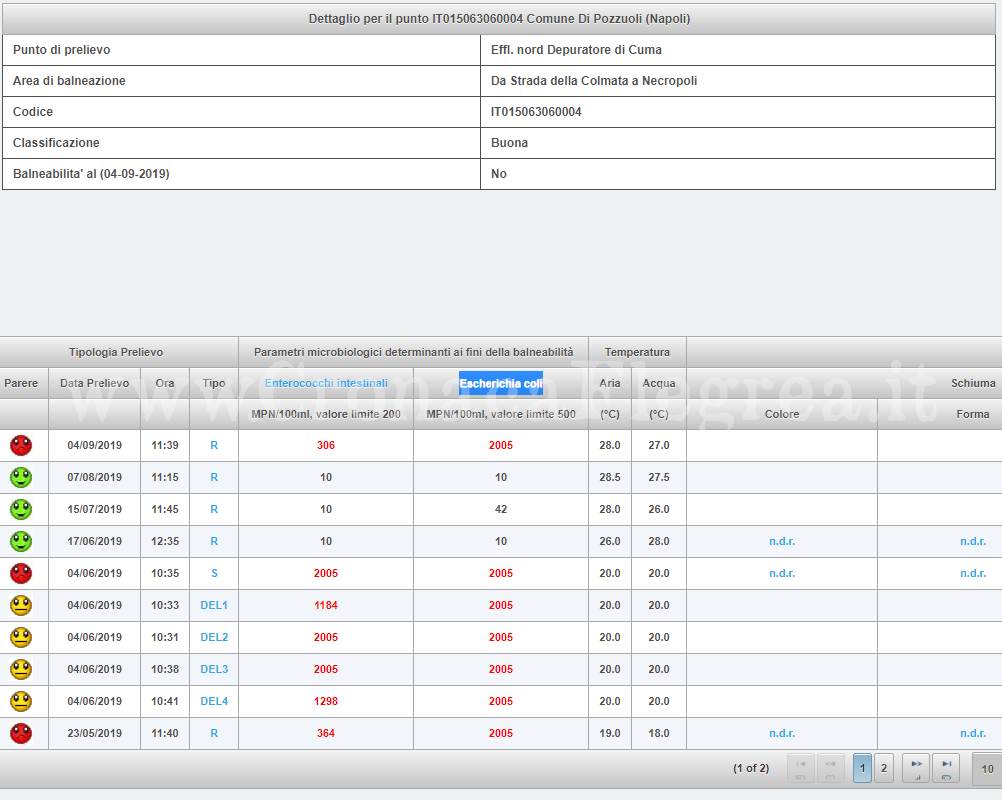Screen dimensions: 1002x800
Task: Advance to the next results page
Action: point(916,768)
